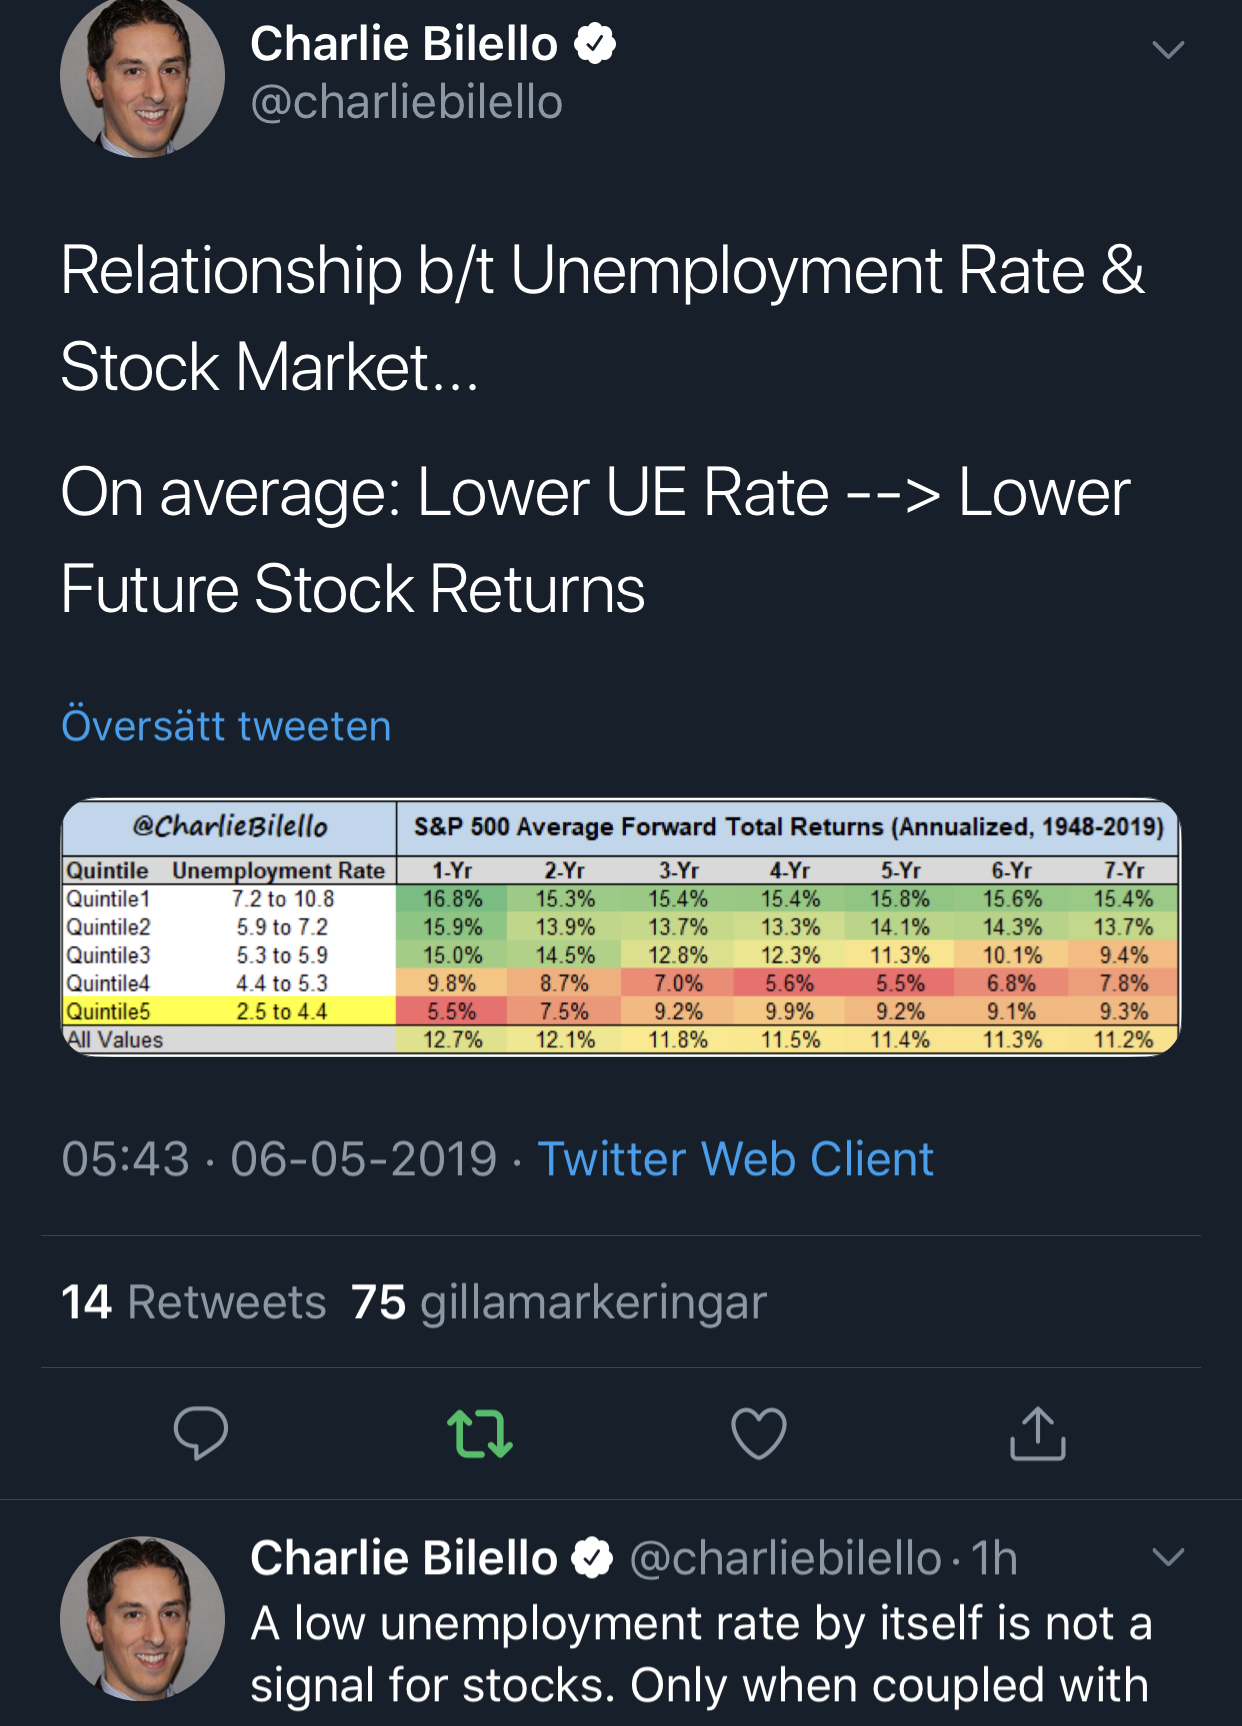Click Charlie Bilello's name in the header
Viewport: 1242px width, 1726px height.
pos(404,44)
